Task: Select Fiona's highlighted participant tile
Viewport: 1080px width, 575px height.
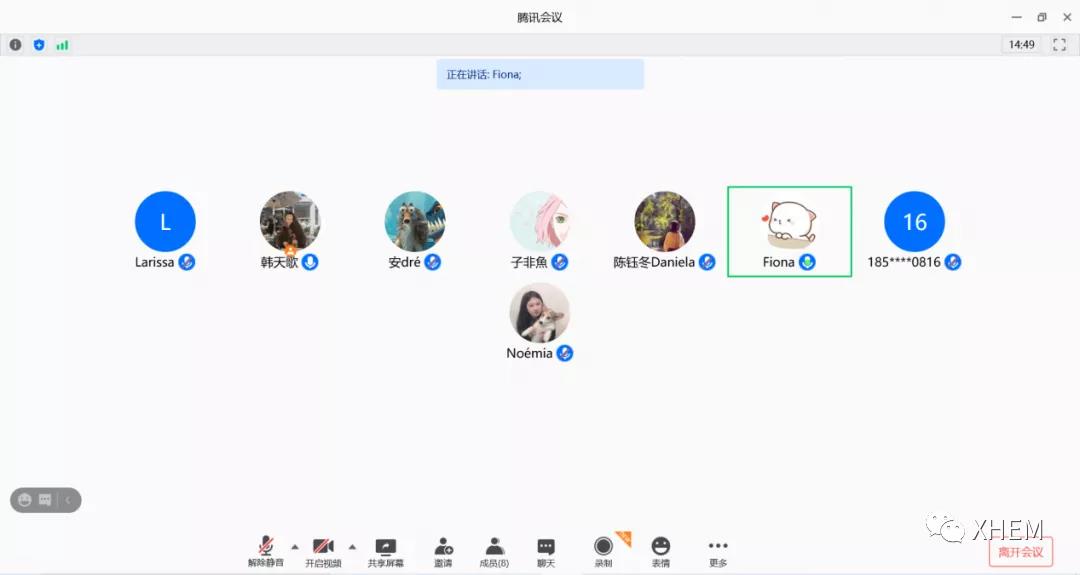Action: click(789, 231)
